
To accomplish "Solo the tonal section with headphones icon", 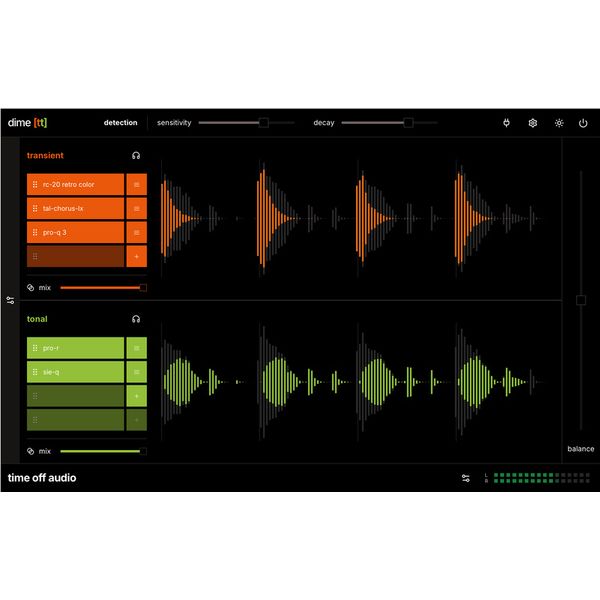I will click(x=136, y=319).
